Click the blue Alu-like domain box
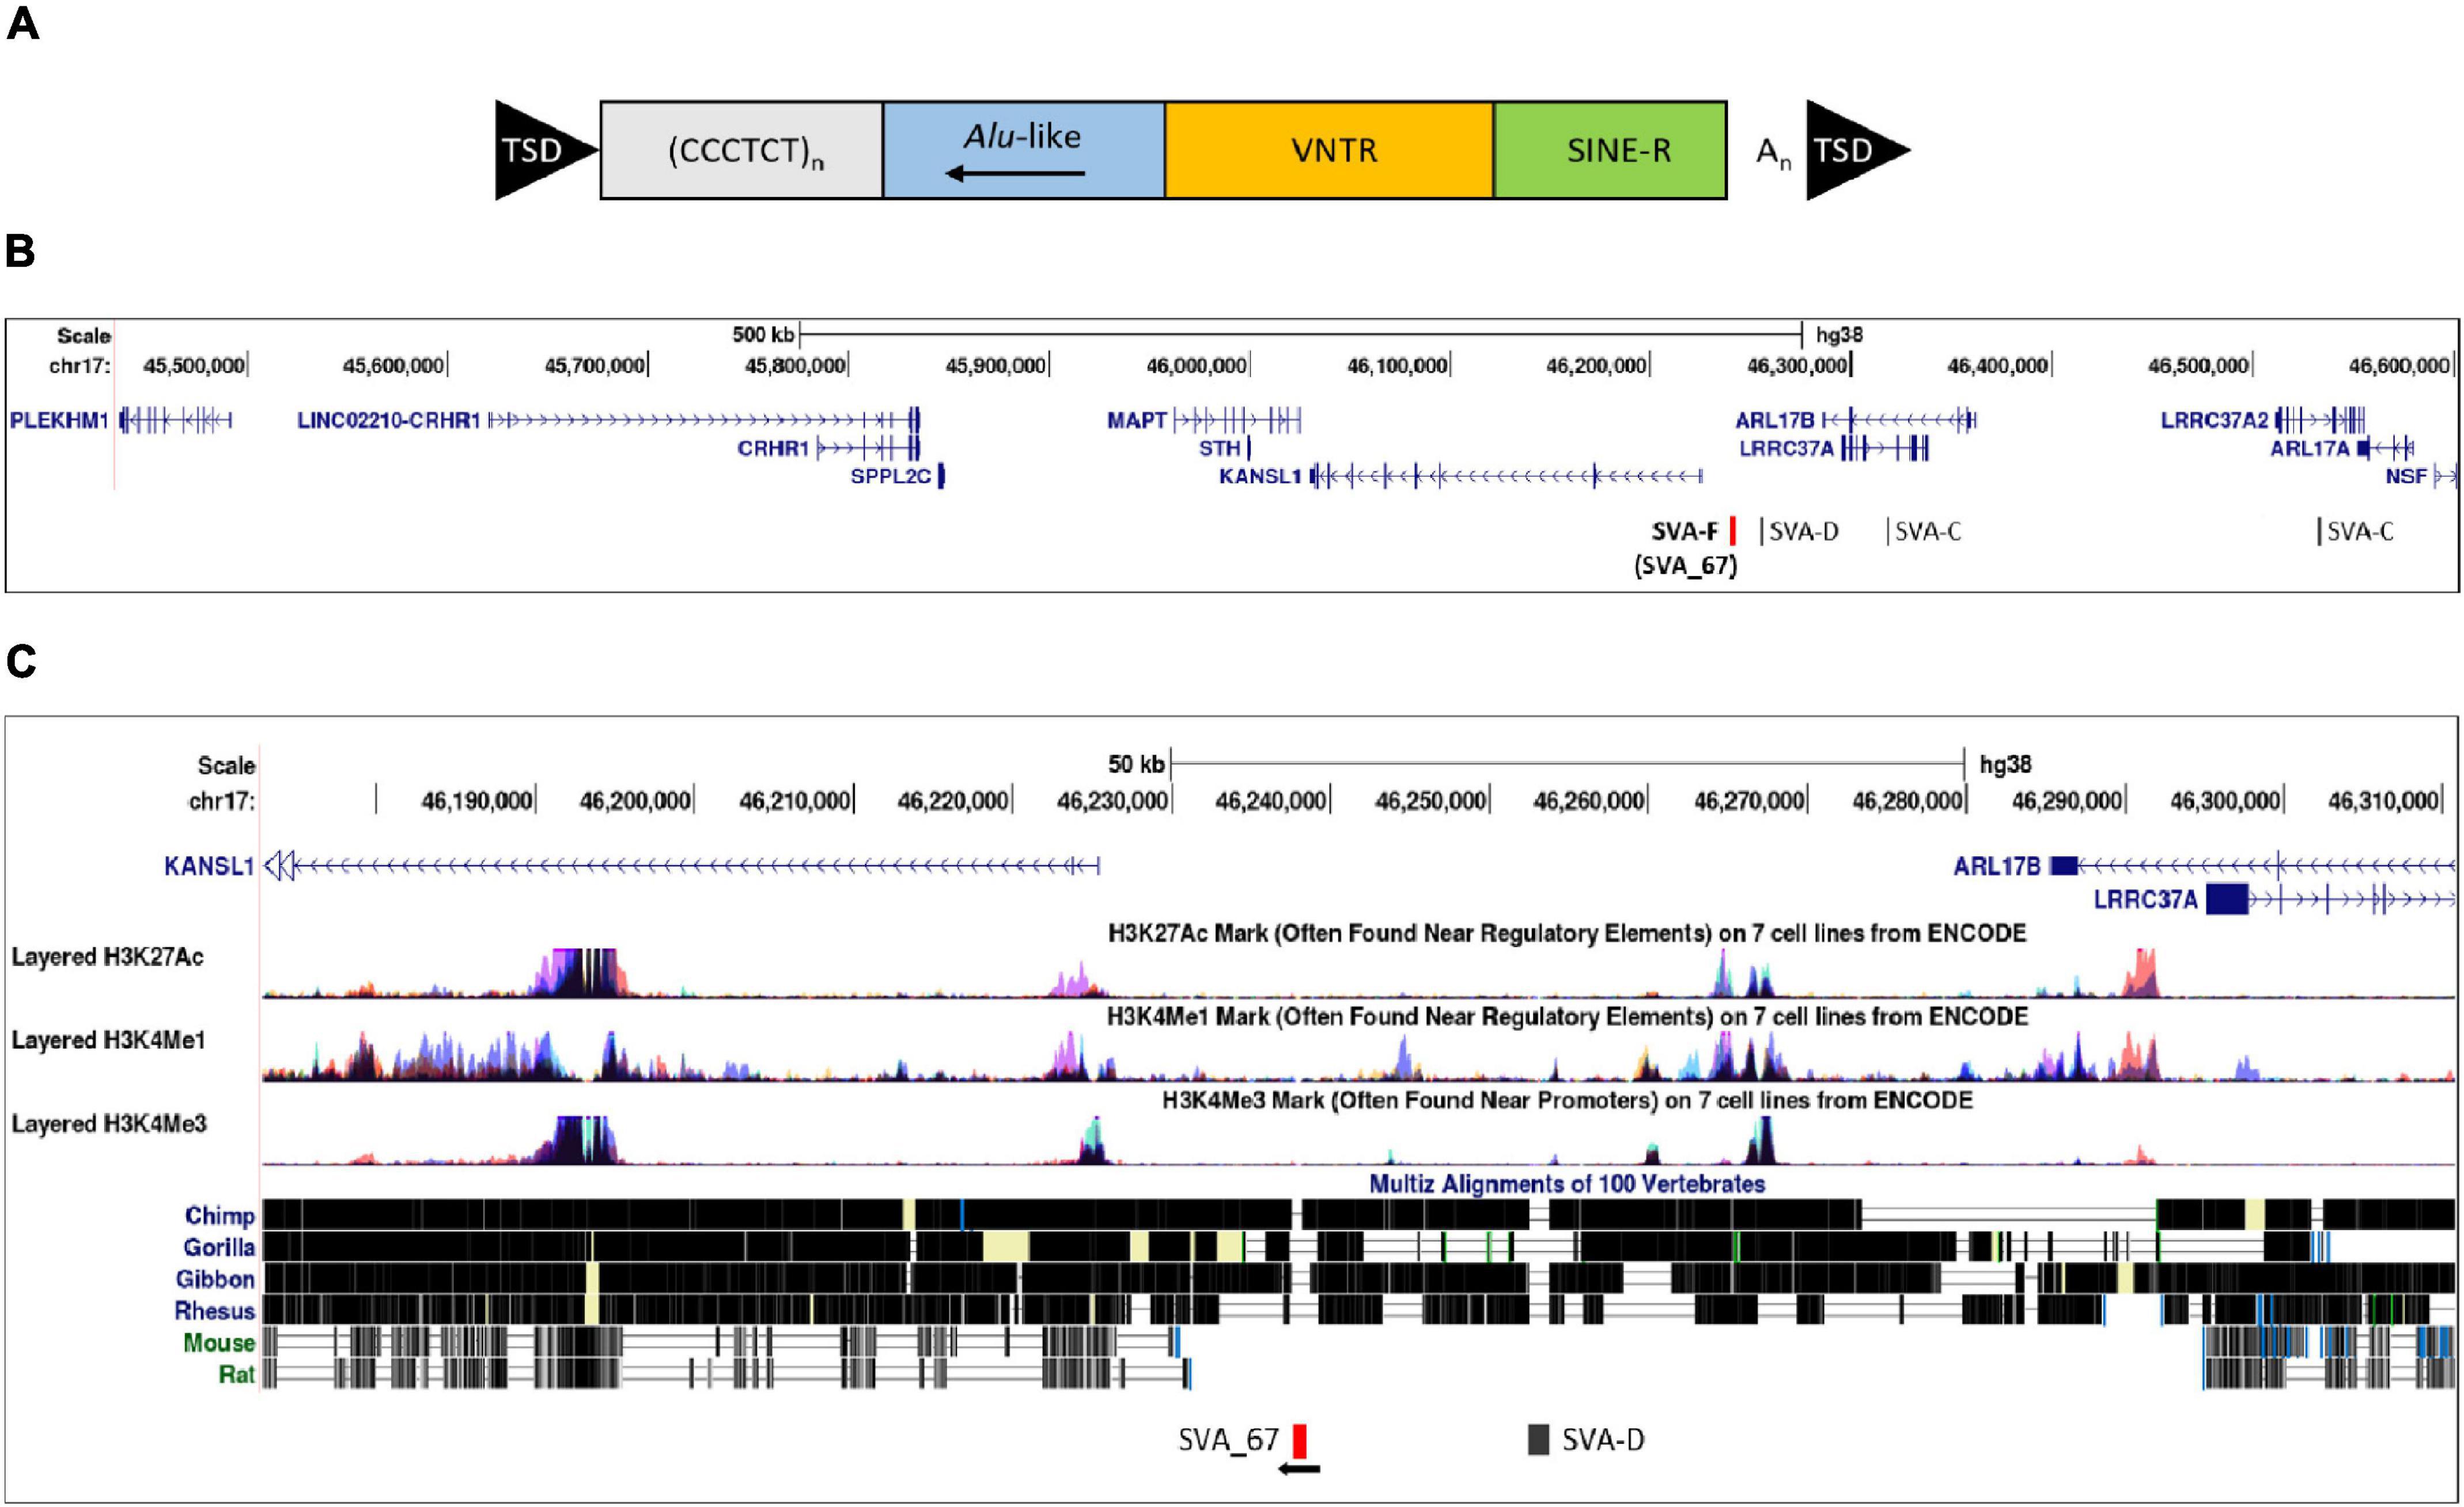Screen dimensions: 2464x1507 pos(1023,150)
